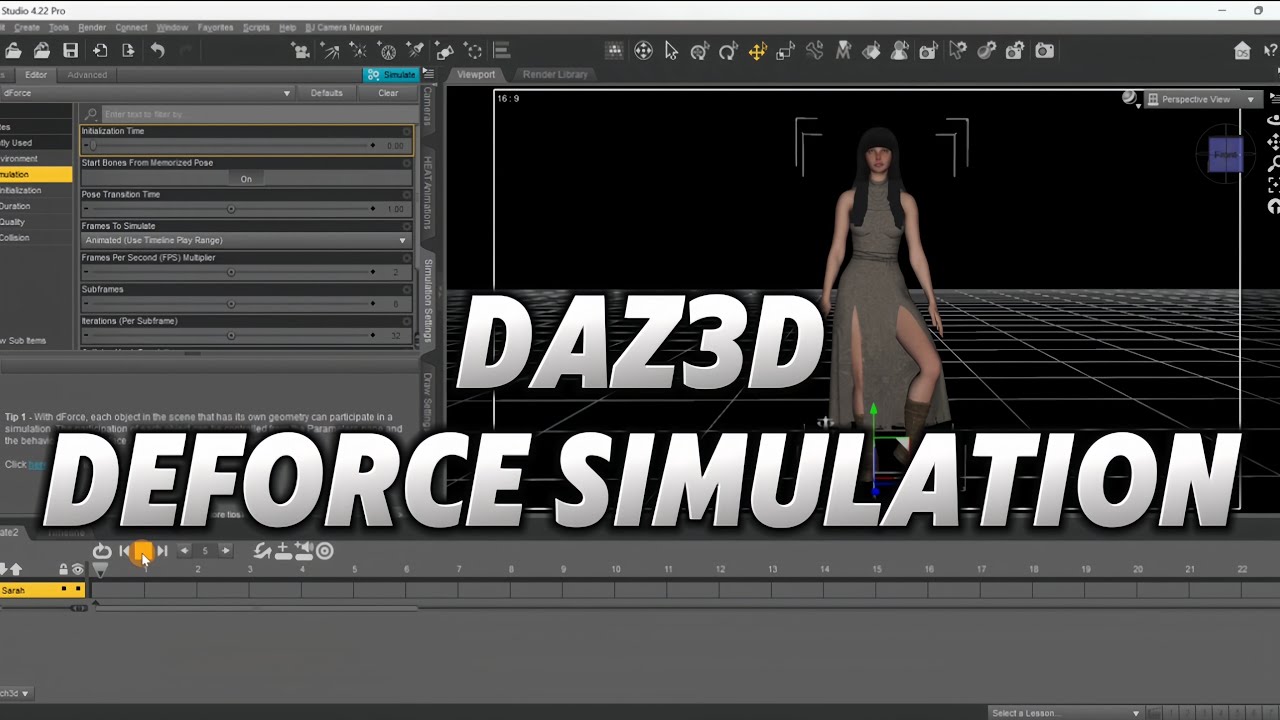
Task: Click the Defaults button
Action: point(326,93)
